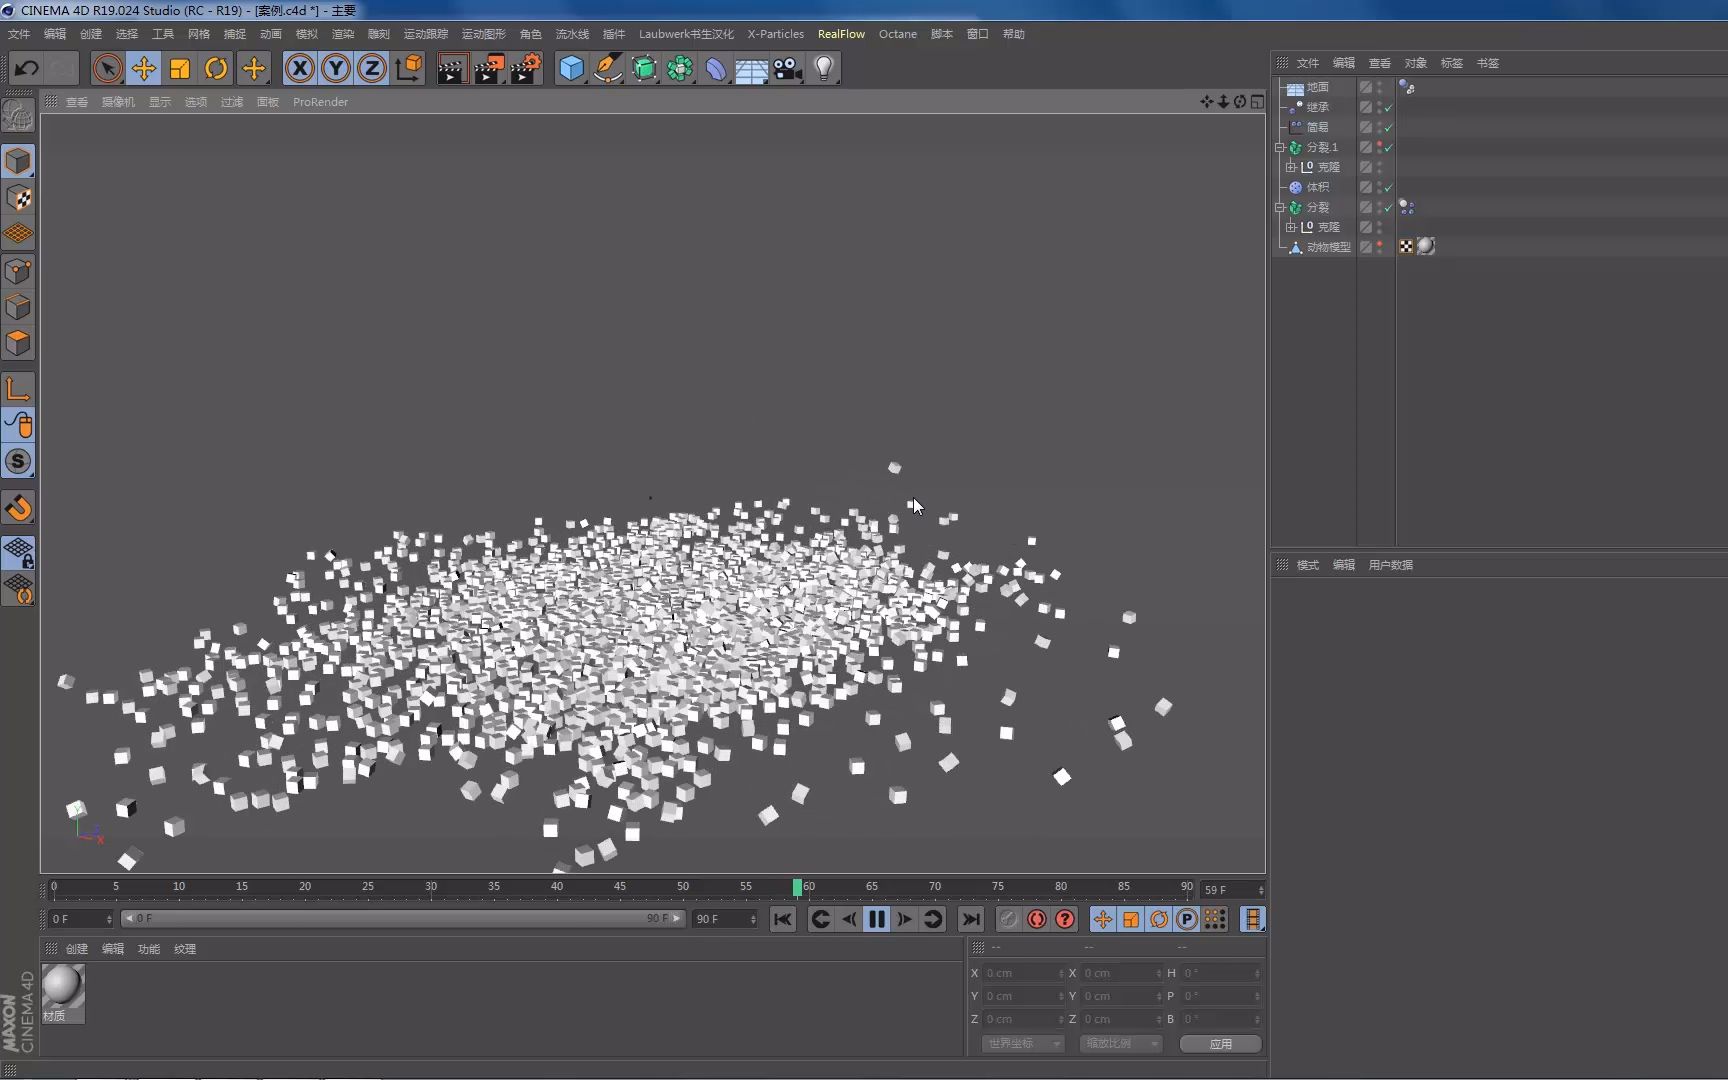Click the material sphere thumbnail in material manager
This screenshot has height=1080, width=1728.
tap(63, 988)
